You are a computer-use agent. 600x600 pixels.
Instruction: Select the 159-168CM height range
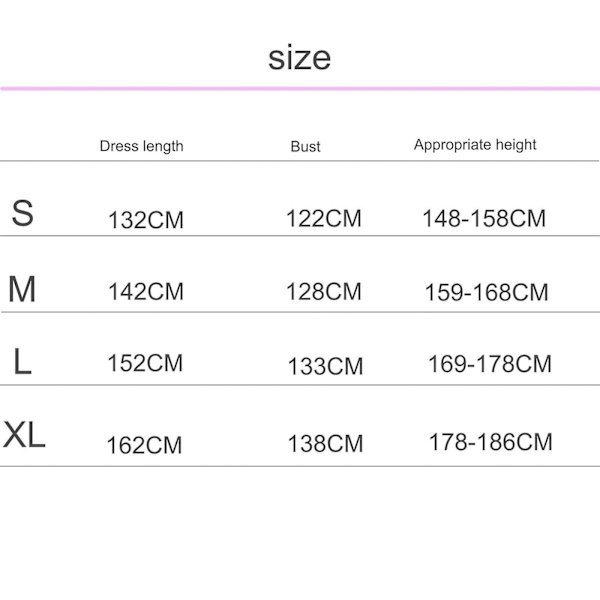pyautogui.click(x=486, y=293)
